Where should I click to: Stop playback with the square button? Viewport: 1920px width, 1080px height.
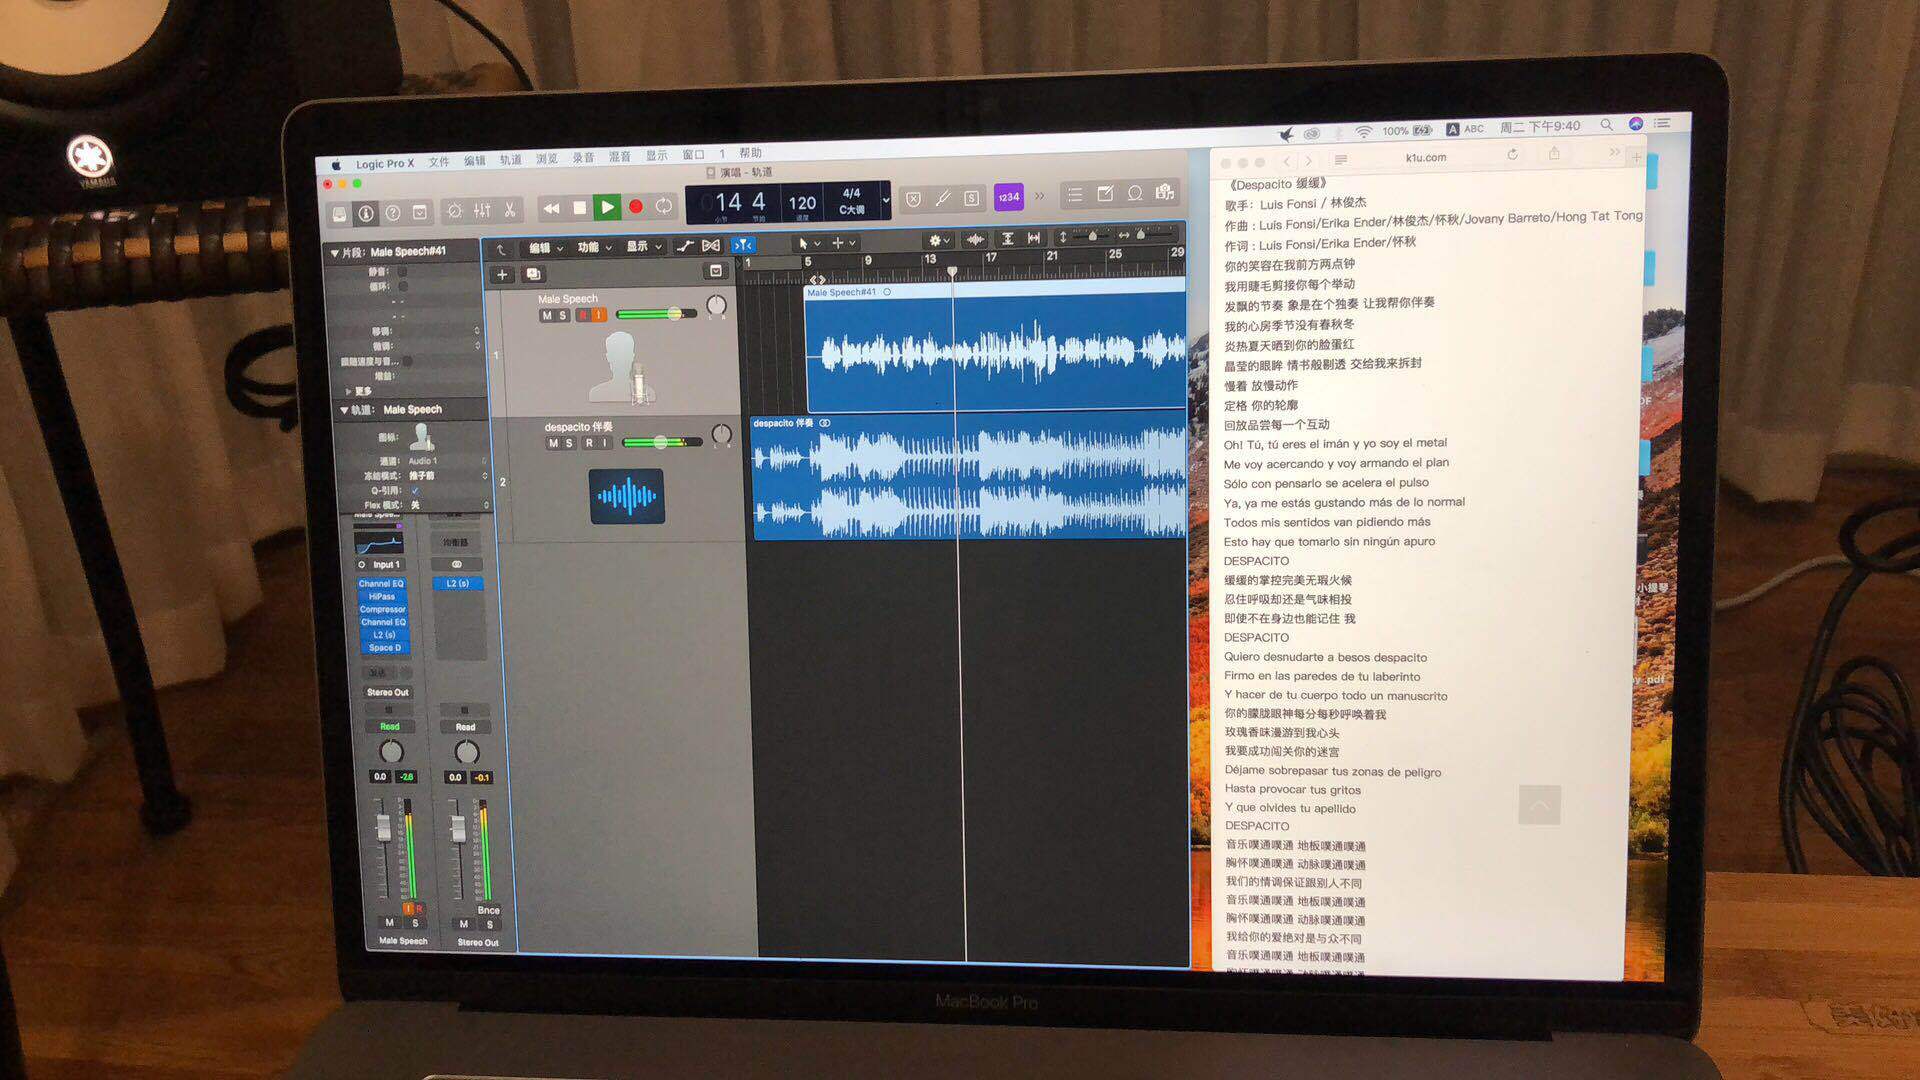click(579, 207)
